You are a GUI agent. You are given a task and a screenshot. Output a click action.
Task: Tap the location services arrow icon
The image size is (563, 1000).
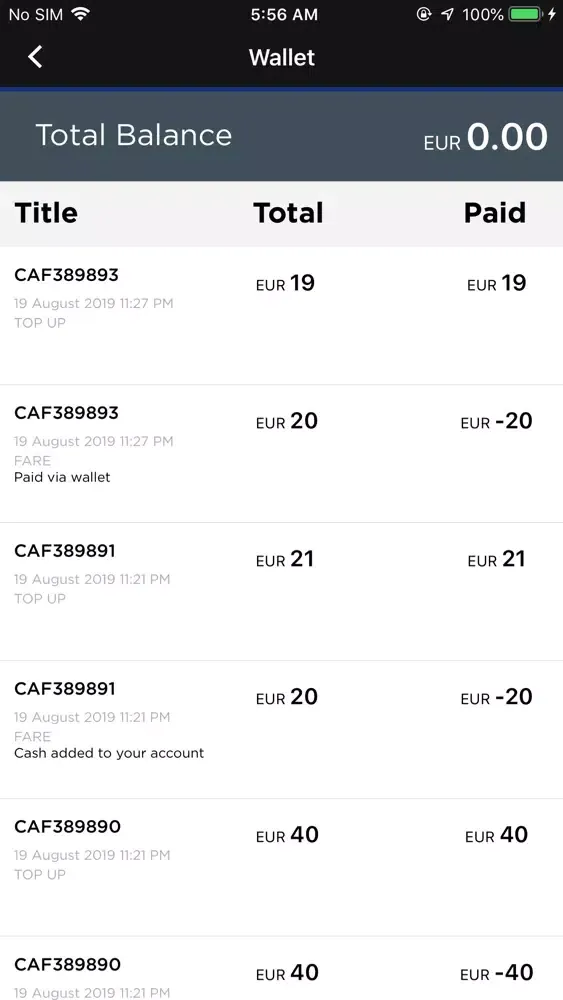click(447, 14)
